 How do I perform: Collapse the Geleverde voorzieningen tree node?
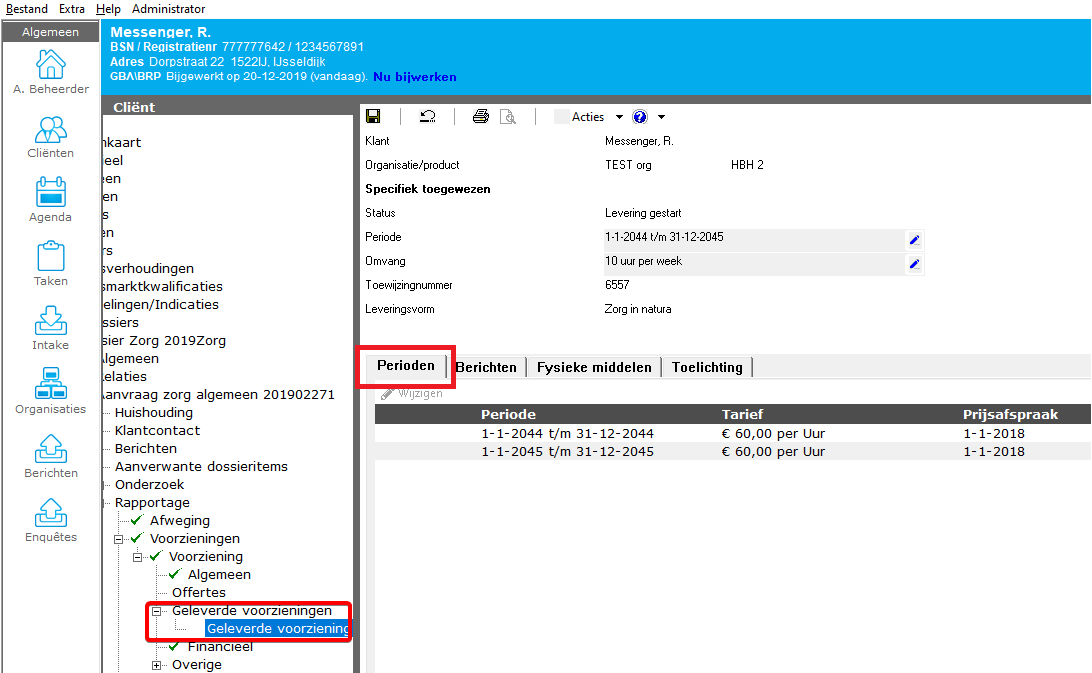[x=157, y=611]
